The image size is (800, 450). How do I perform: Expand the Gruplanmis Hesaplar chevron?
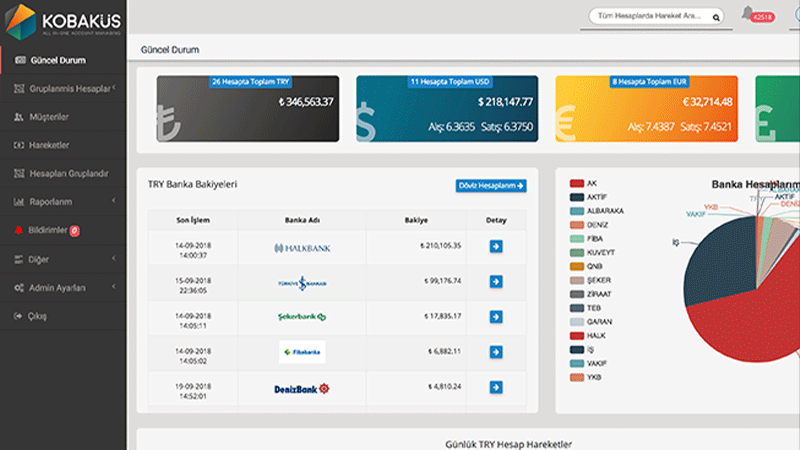tap(114, 88)
